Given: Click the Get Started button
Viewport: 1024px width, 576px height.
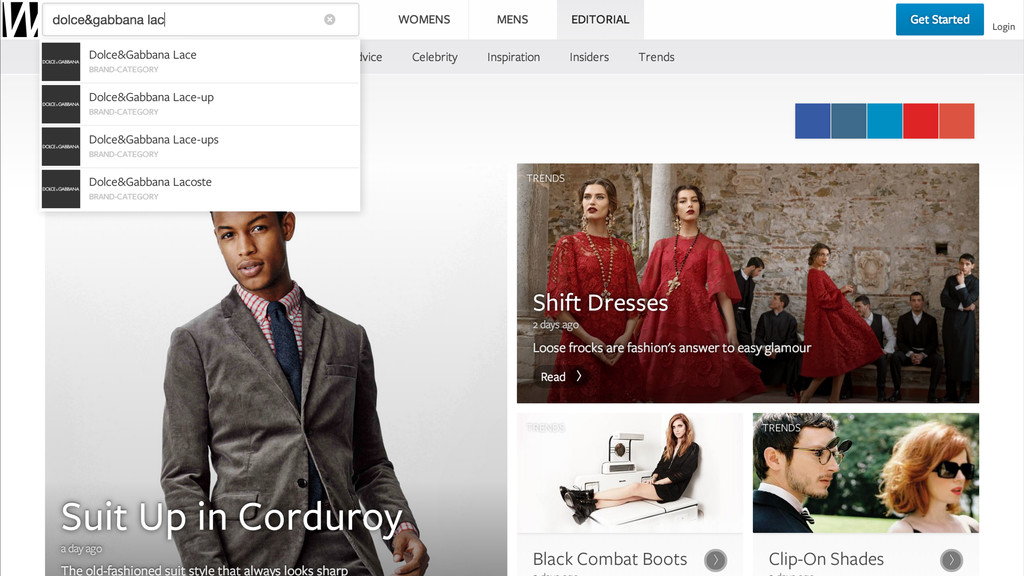Looking at the screenshot, I should point(939,20).
